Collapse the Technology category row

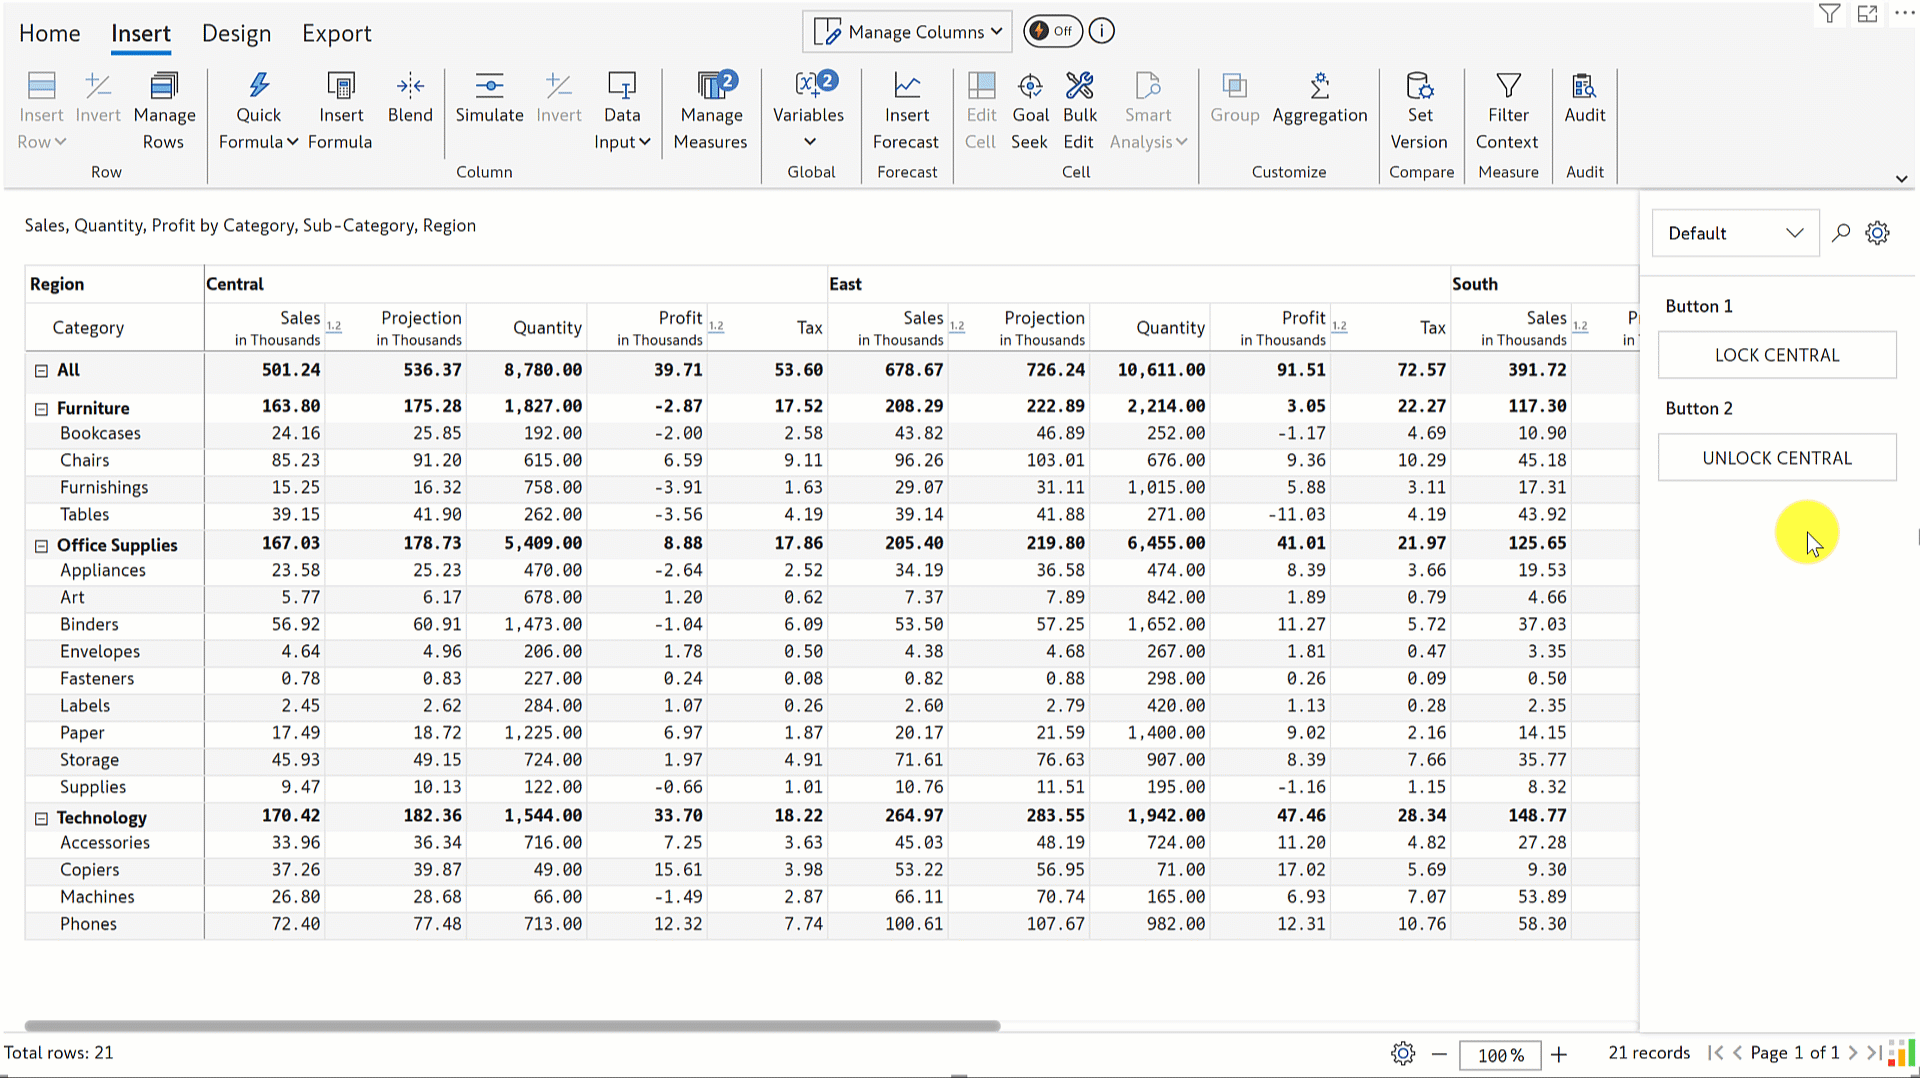[41, 818]
